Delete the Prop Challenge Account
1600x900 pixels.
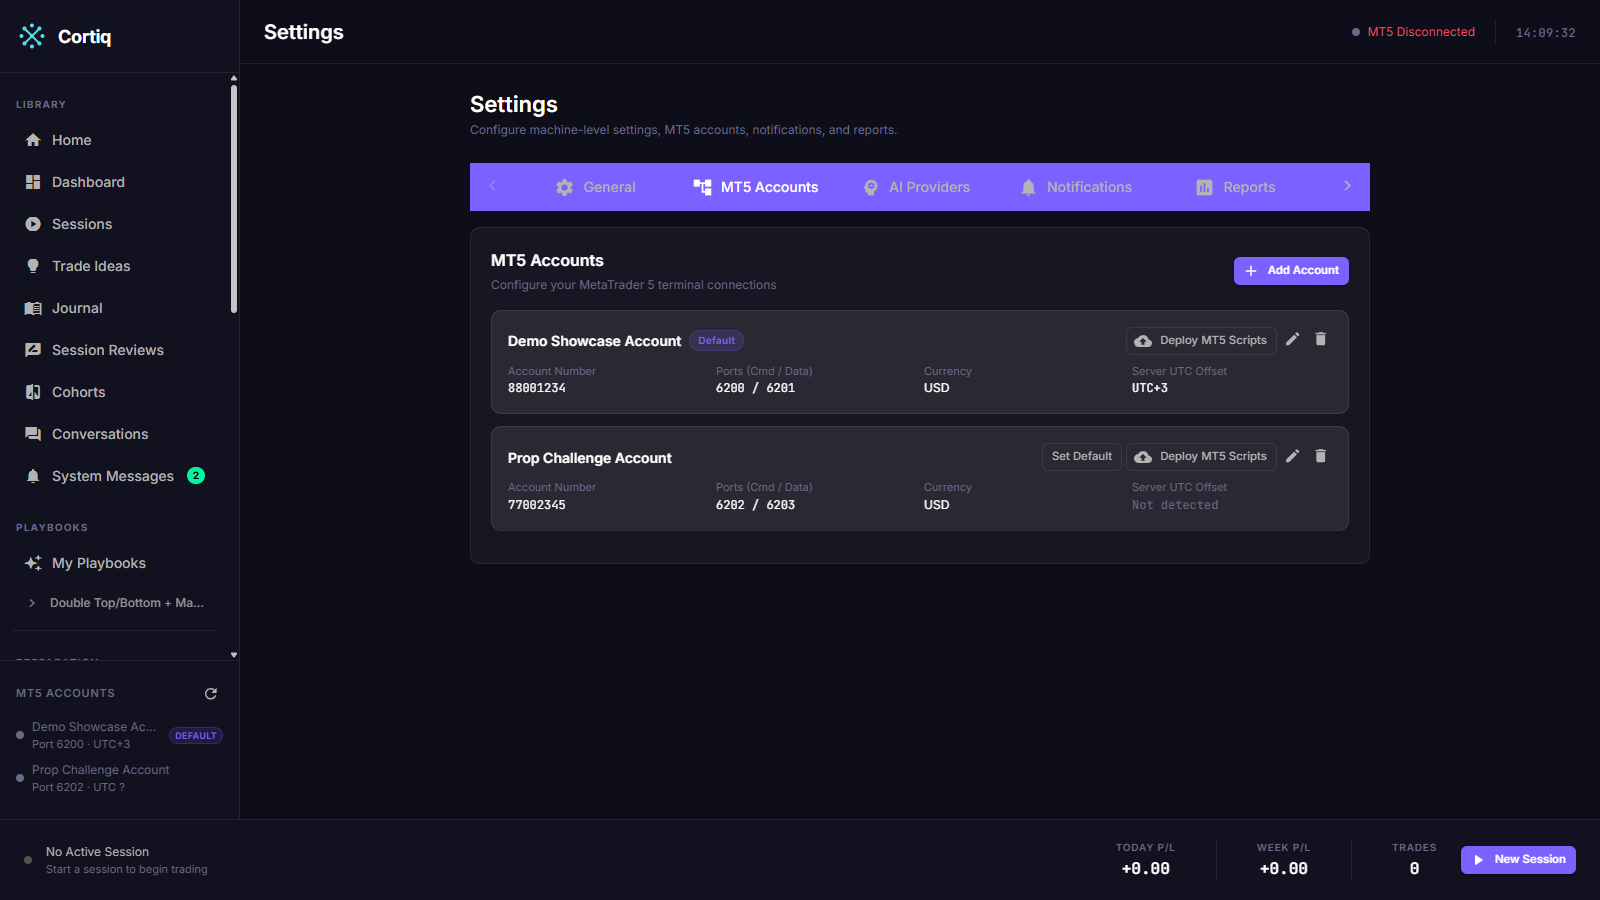tap(1321, 456)
